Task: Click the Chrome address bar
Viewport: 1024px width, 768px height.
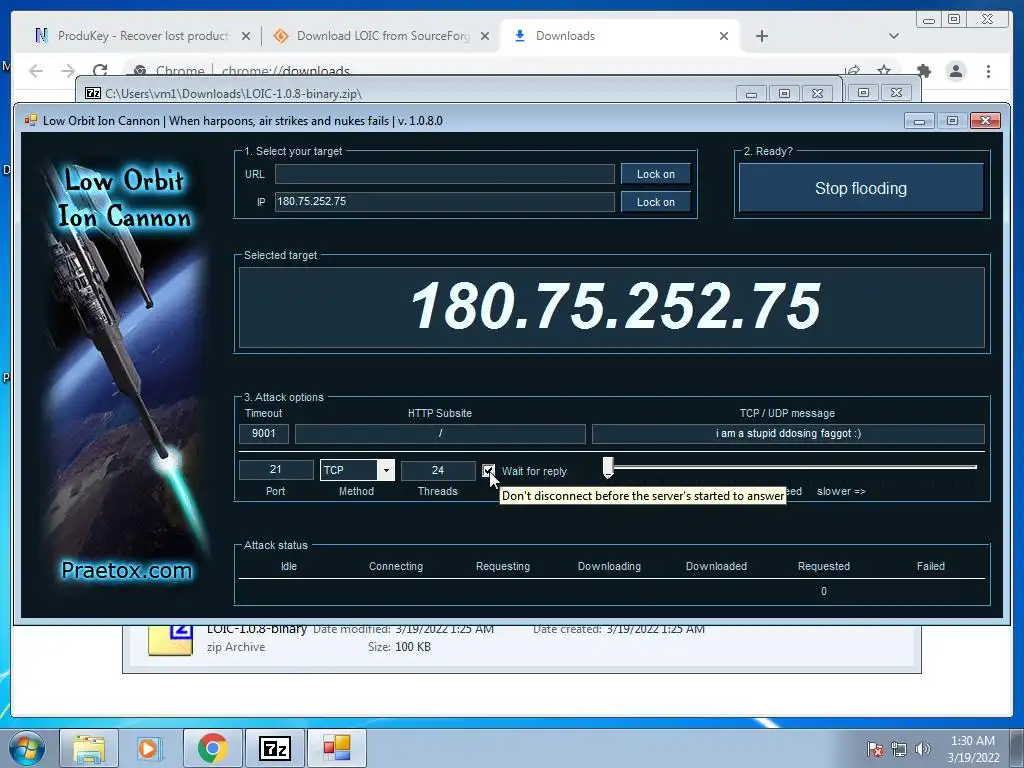Action: [x=483, y=71]
